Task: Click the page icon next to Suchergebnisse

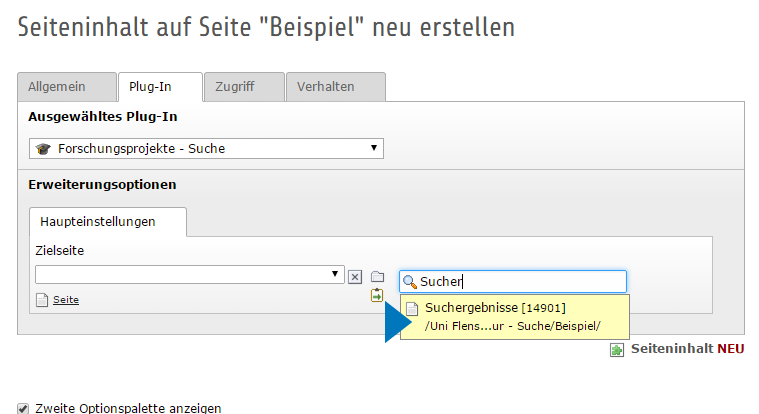Action: (x=411, y=308)
